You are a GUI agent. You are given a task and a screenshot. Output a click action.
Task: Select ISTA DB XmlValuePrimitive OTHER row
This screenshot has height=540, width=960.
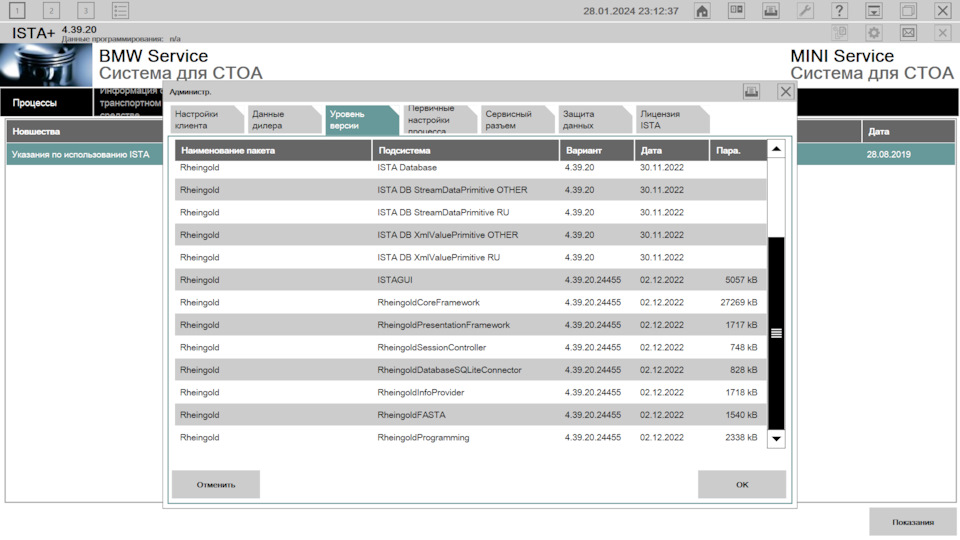point(470,235)
